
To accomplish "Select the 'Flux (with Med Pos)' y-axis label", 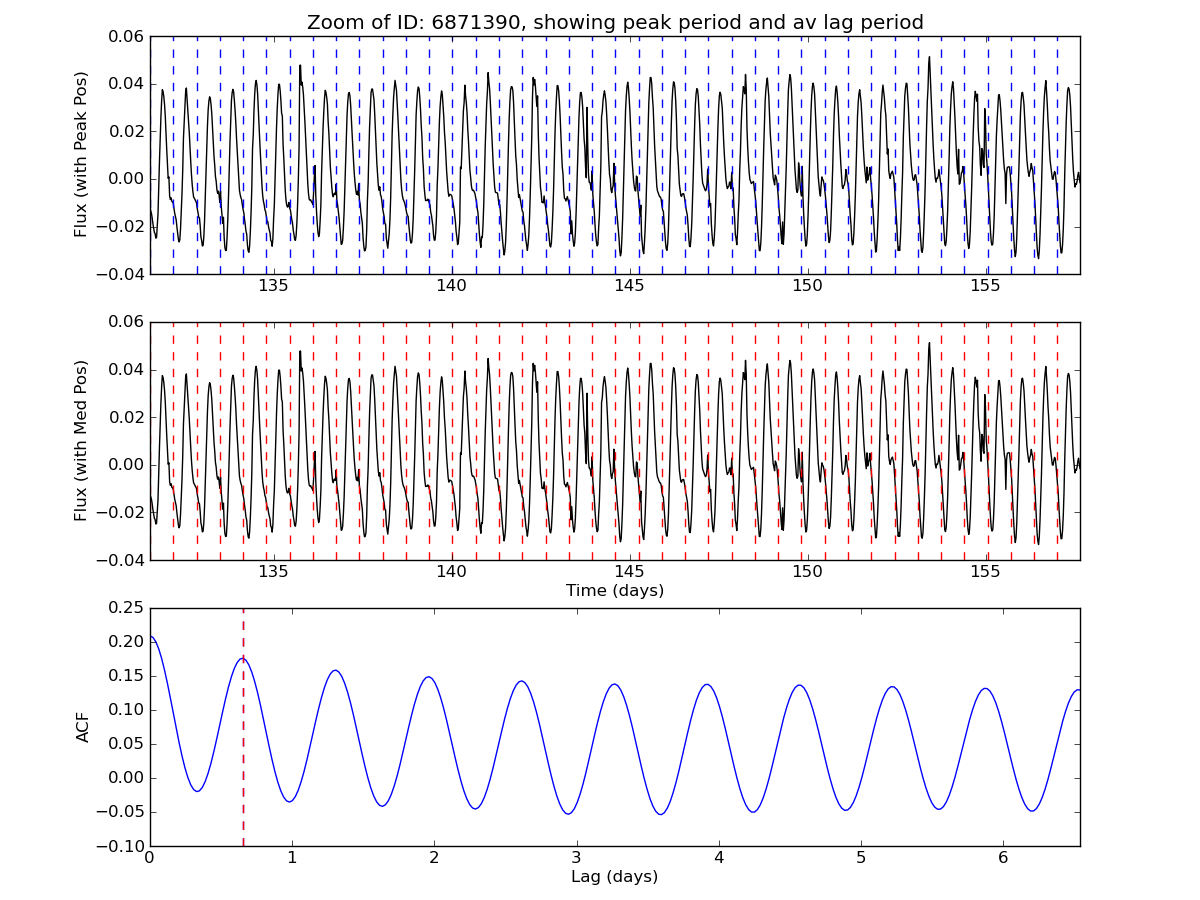I will [x=82, y=441].
